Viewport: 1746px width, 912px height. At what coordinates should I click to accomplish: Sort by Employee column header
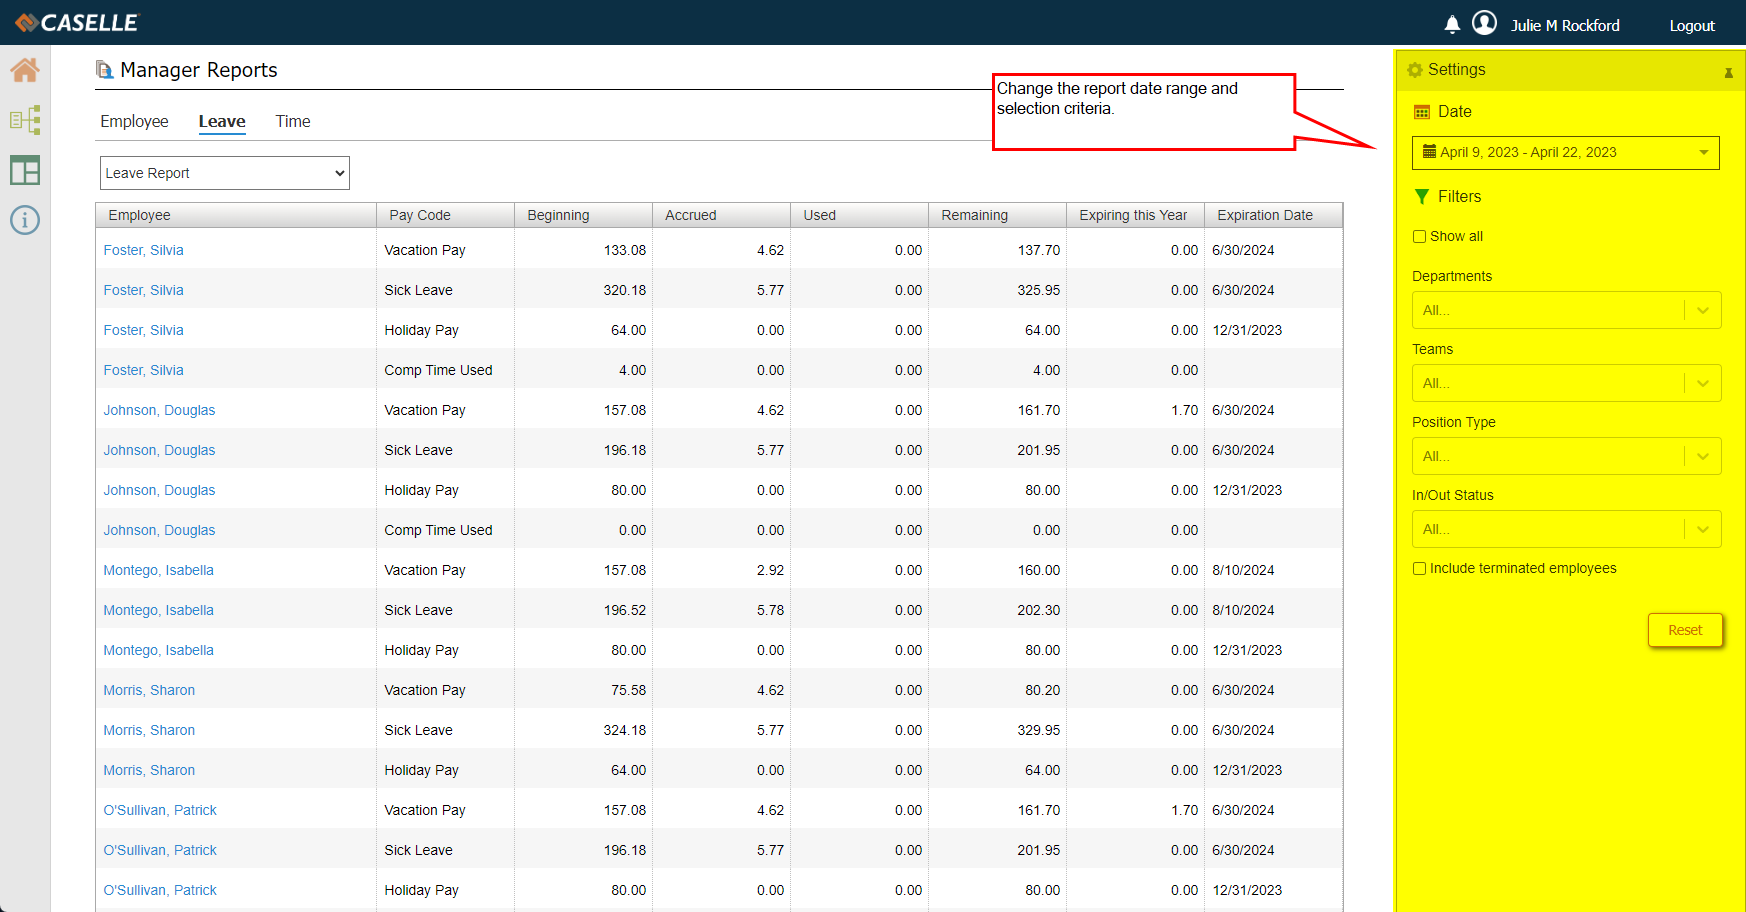tap(236, 215)
